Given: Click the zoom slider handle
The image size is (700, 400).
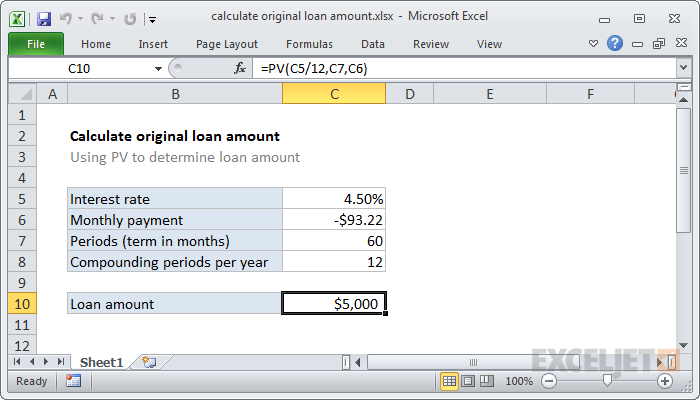Looking at the screenshot, I should 606,381.
